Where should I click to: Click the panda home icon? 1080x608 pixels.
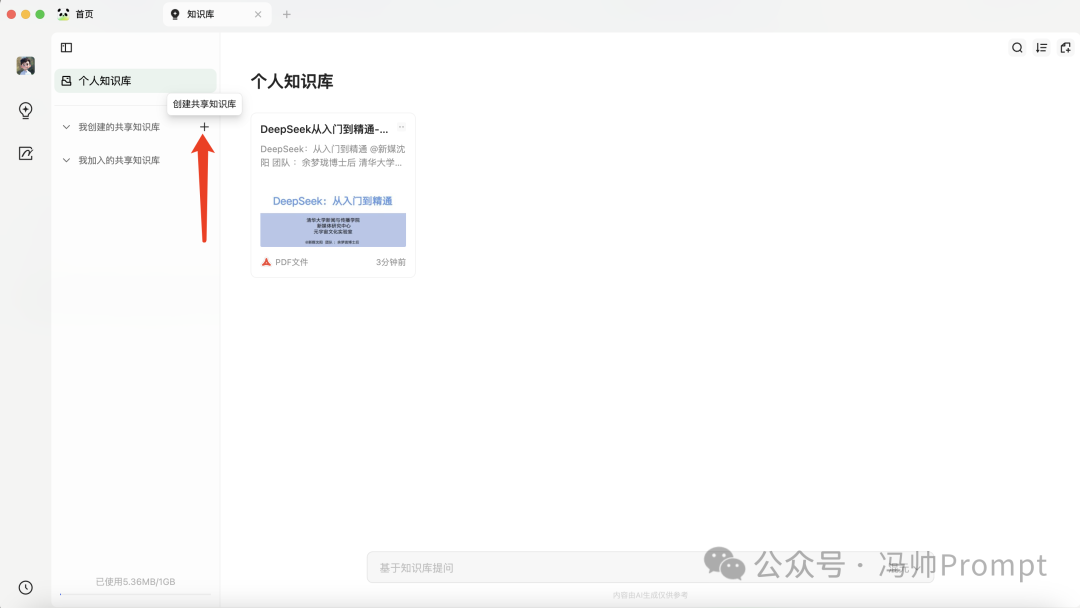63,14
